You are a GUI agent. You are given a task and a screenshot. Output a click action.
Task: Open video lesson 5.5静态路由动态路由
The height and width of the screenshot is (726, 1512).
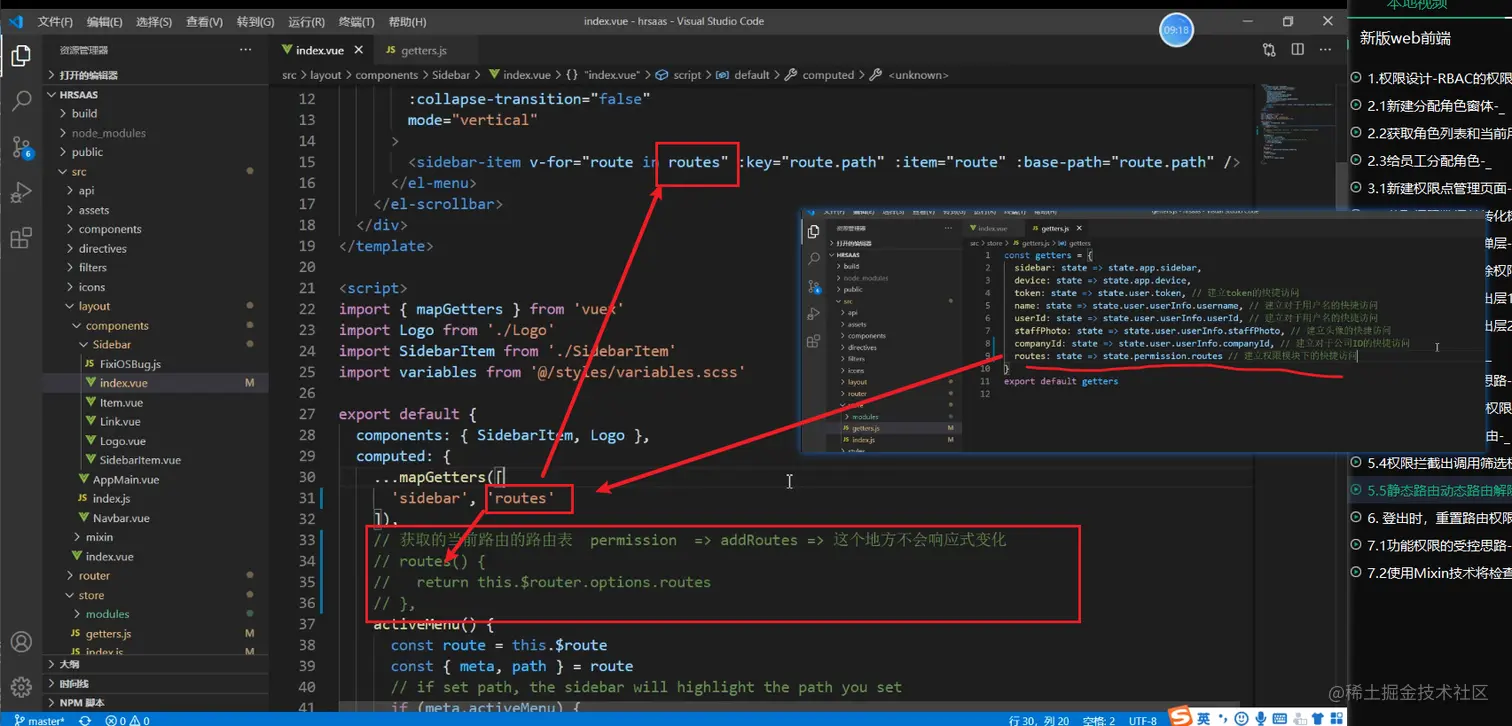pyautogui.click(x=1430, y=490)
